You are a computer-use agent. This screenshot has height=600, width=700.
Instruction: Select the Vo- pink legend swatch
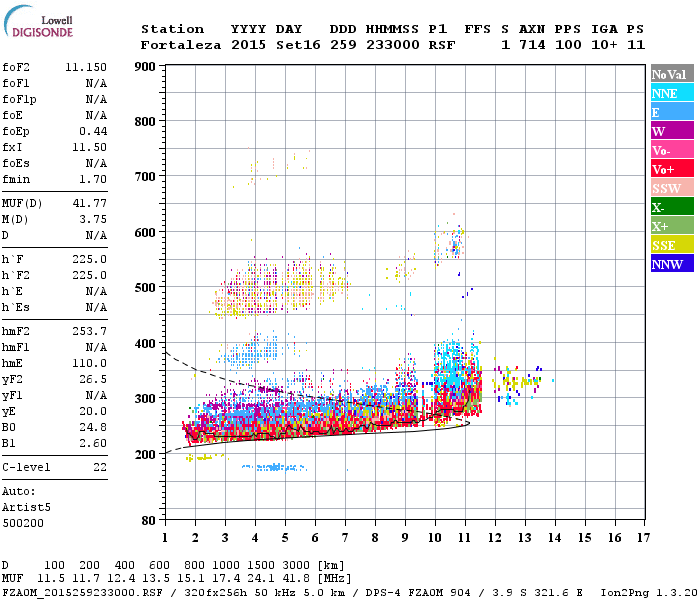[672, 150]
